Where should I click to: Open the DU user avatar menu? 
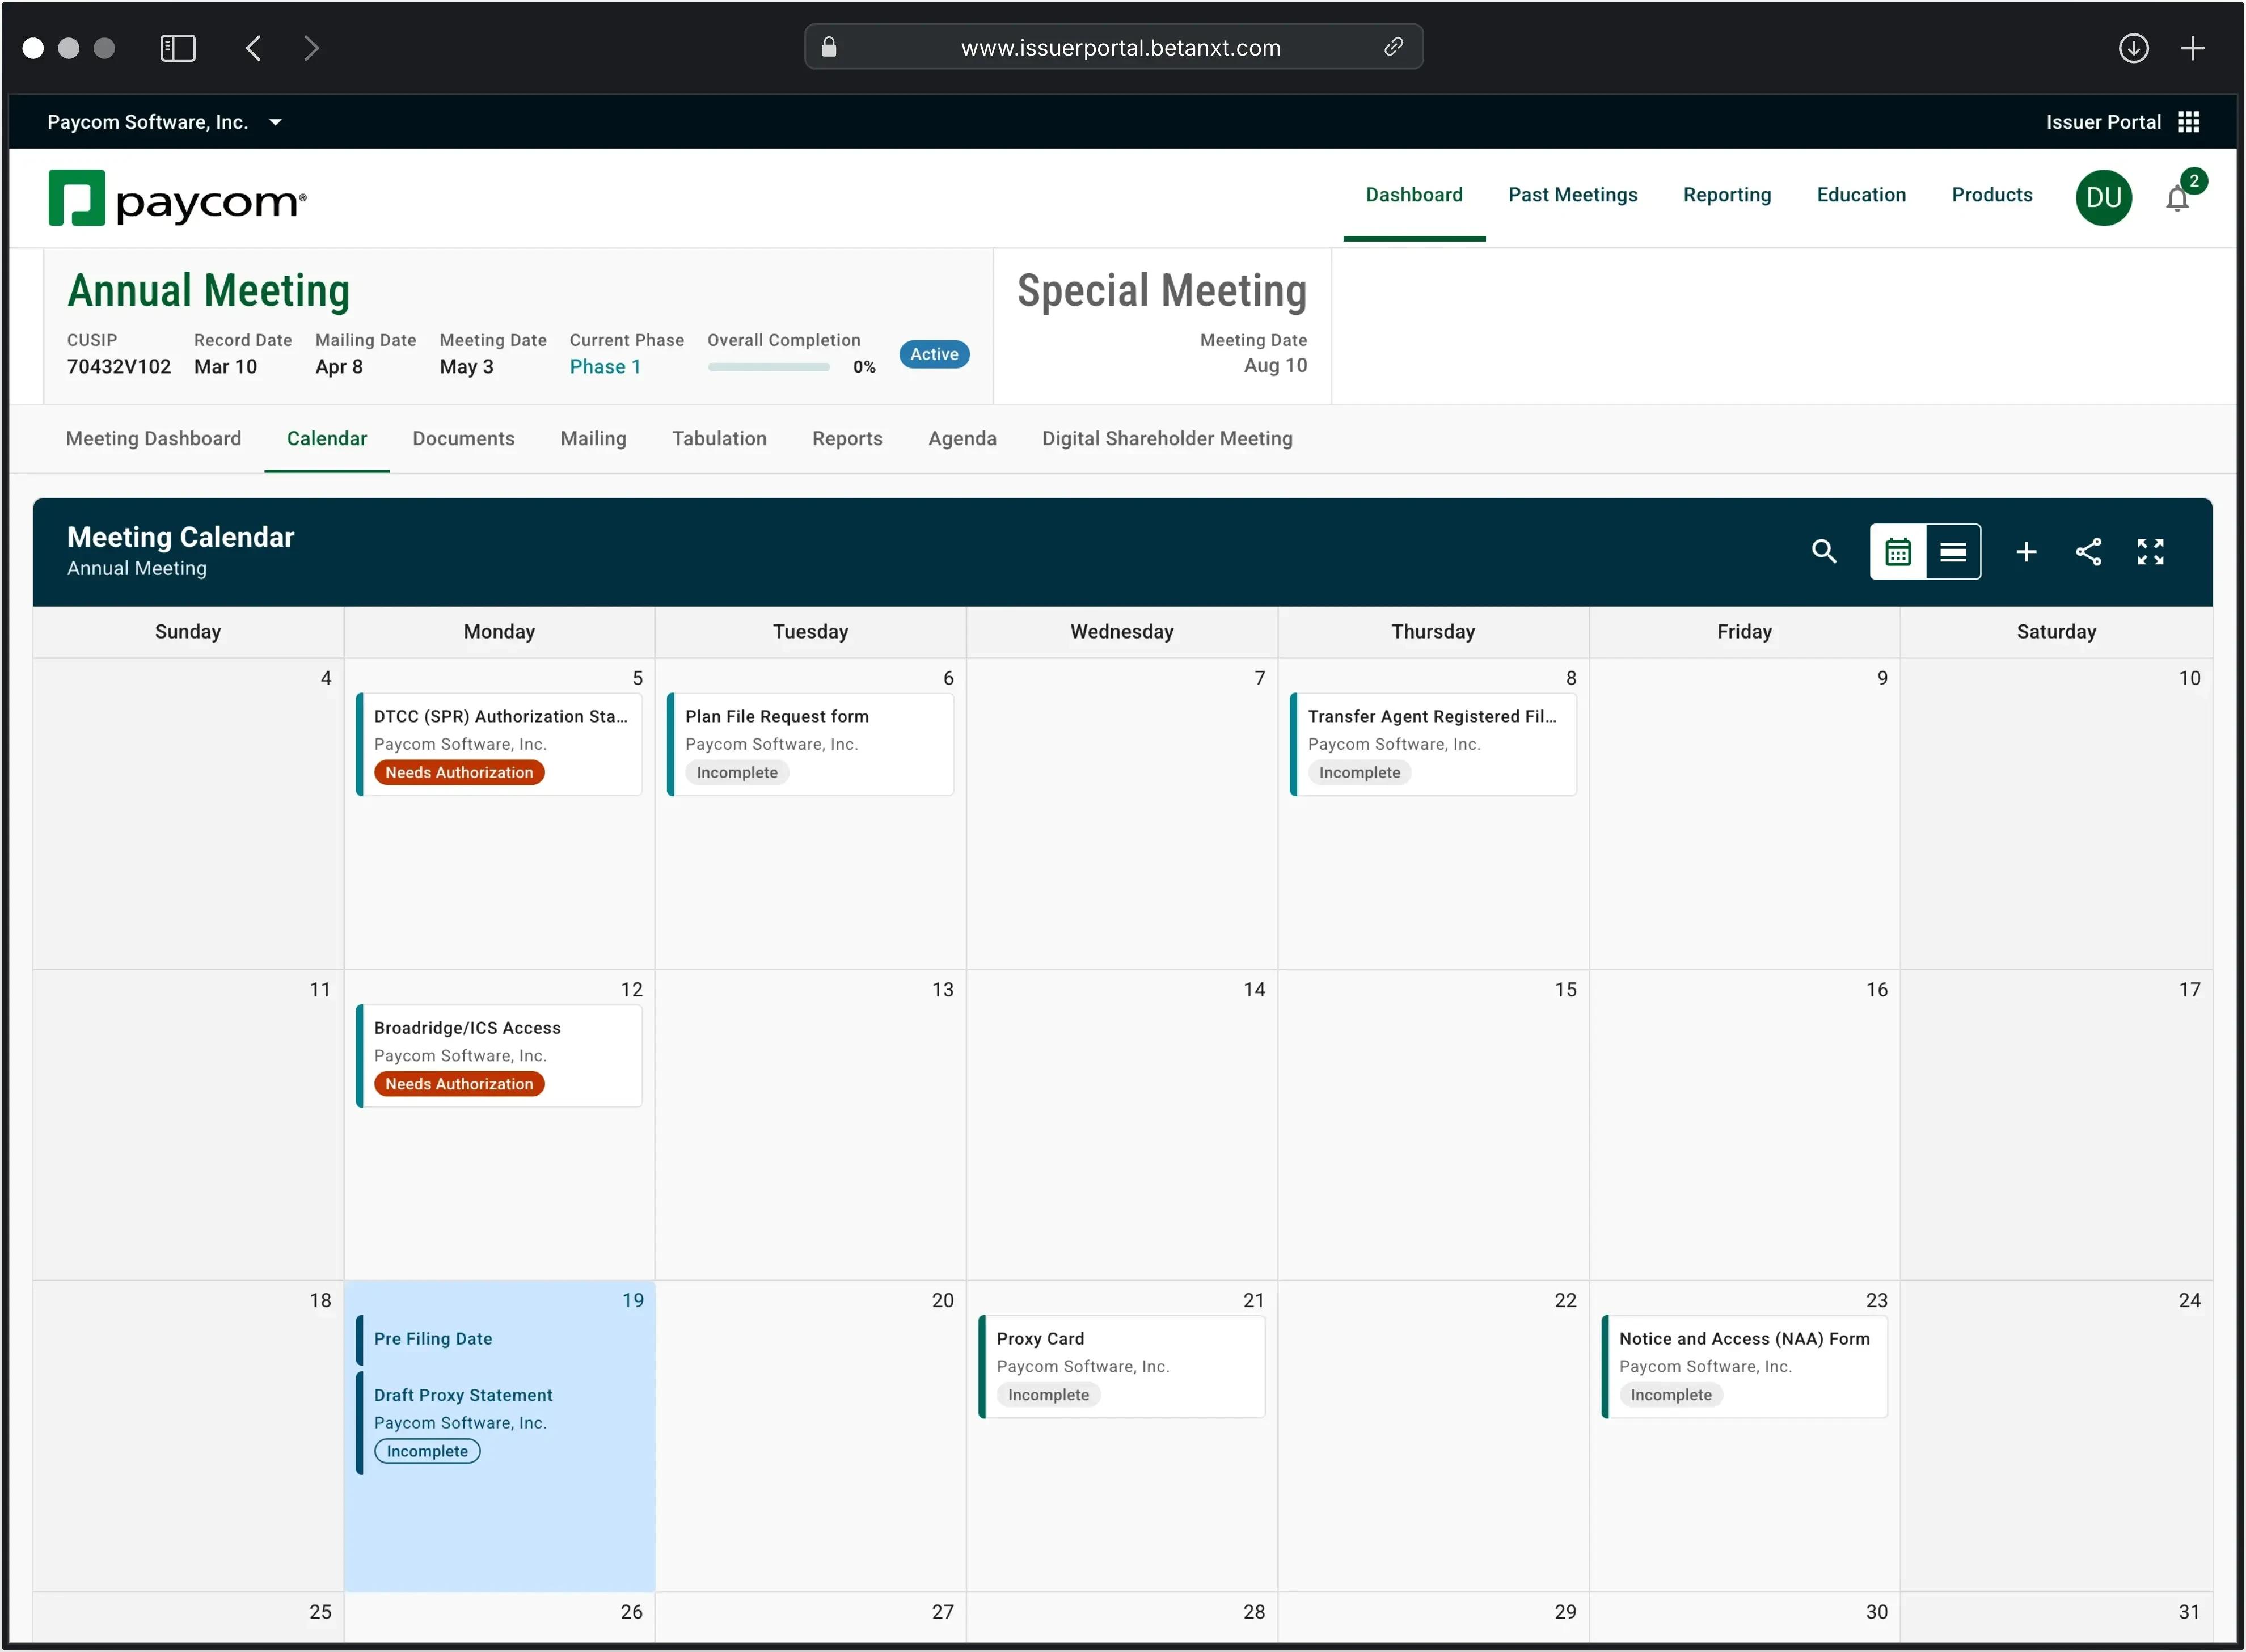(x=2103, y=198)
